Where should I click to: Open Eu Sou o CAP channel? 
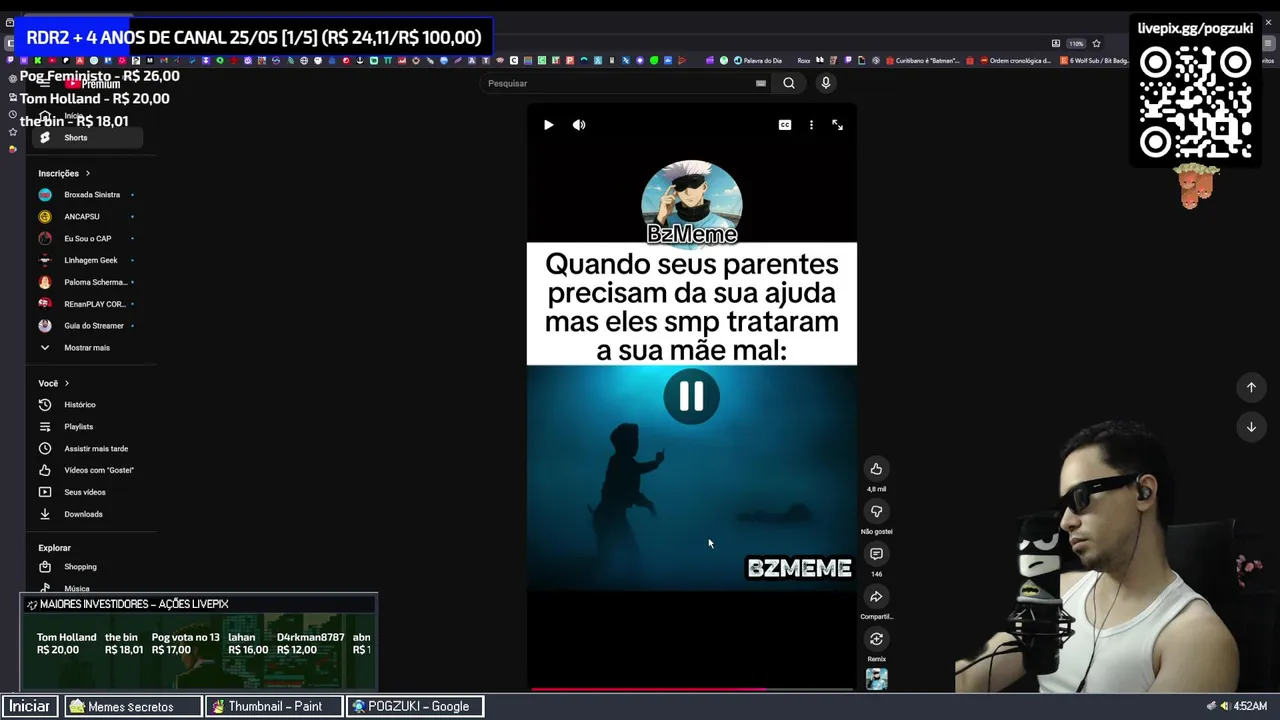[88, 239]
